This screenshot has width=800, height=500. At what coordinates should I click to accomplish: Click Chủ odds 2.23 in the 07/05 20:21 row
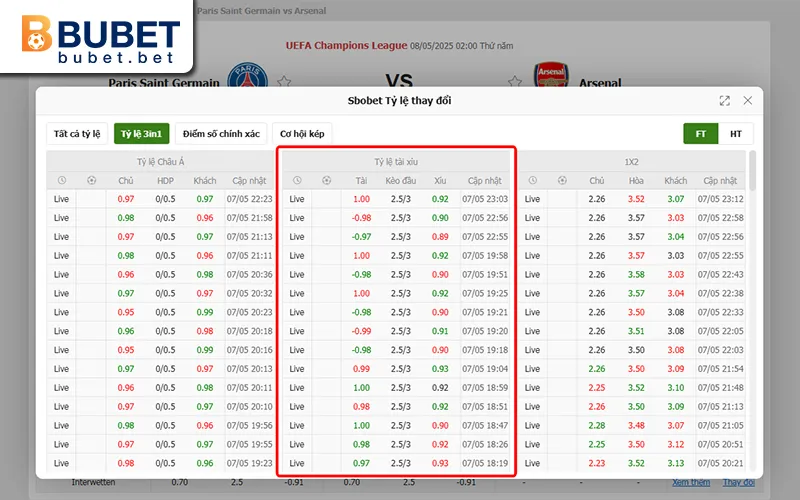(597, 463)
